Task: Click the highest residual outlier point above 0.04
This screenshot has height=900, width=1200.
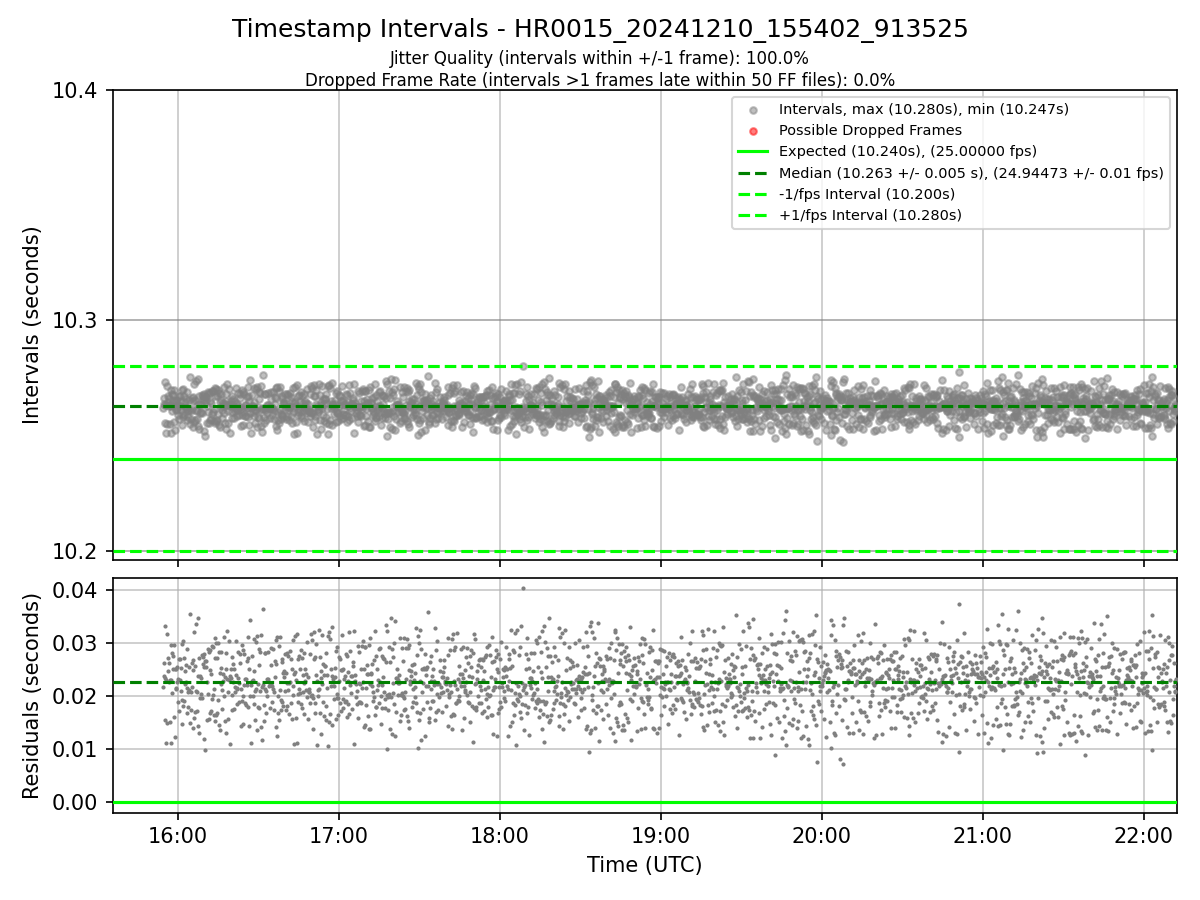Action: (x=523, y=588)
